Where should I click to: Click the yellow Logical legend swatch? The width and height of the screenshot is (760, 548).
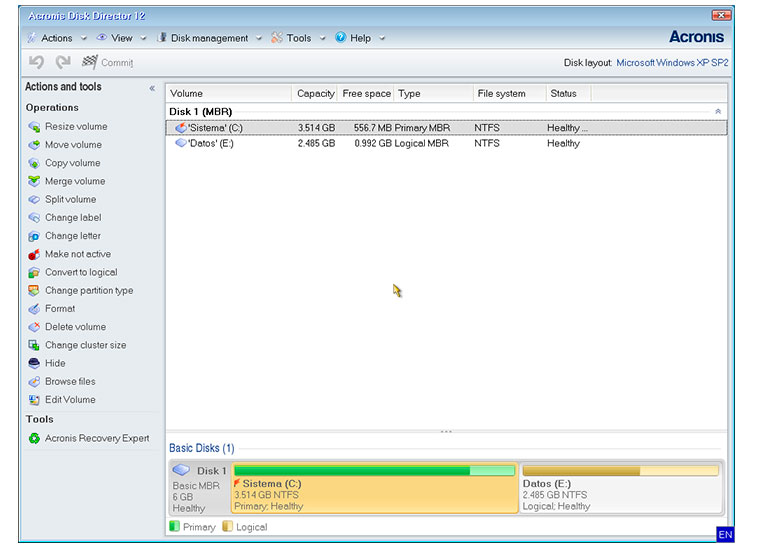227,526
